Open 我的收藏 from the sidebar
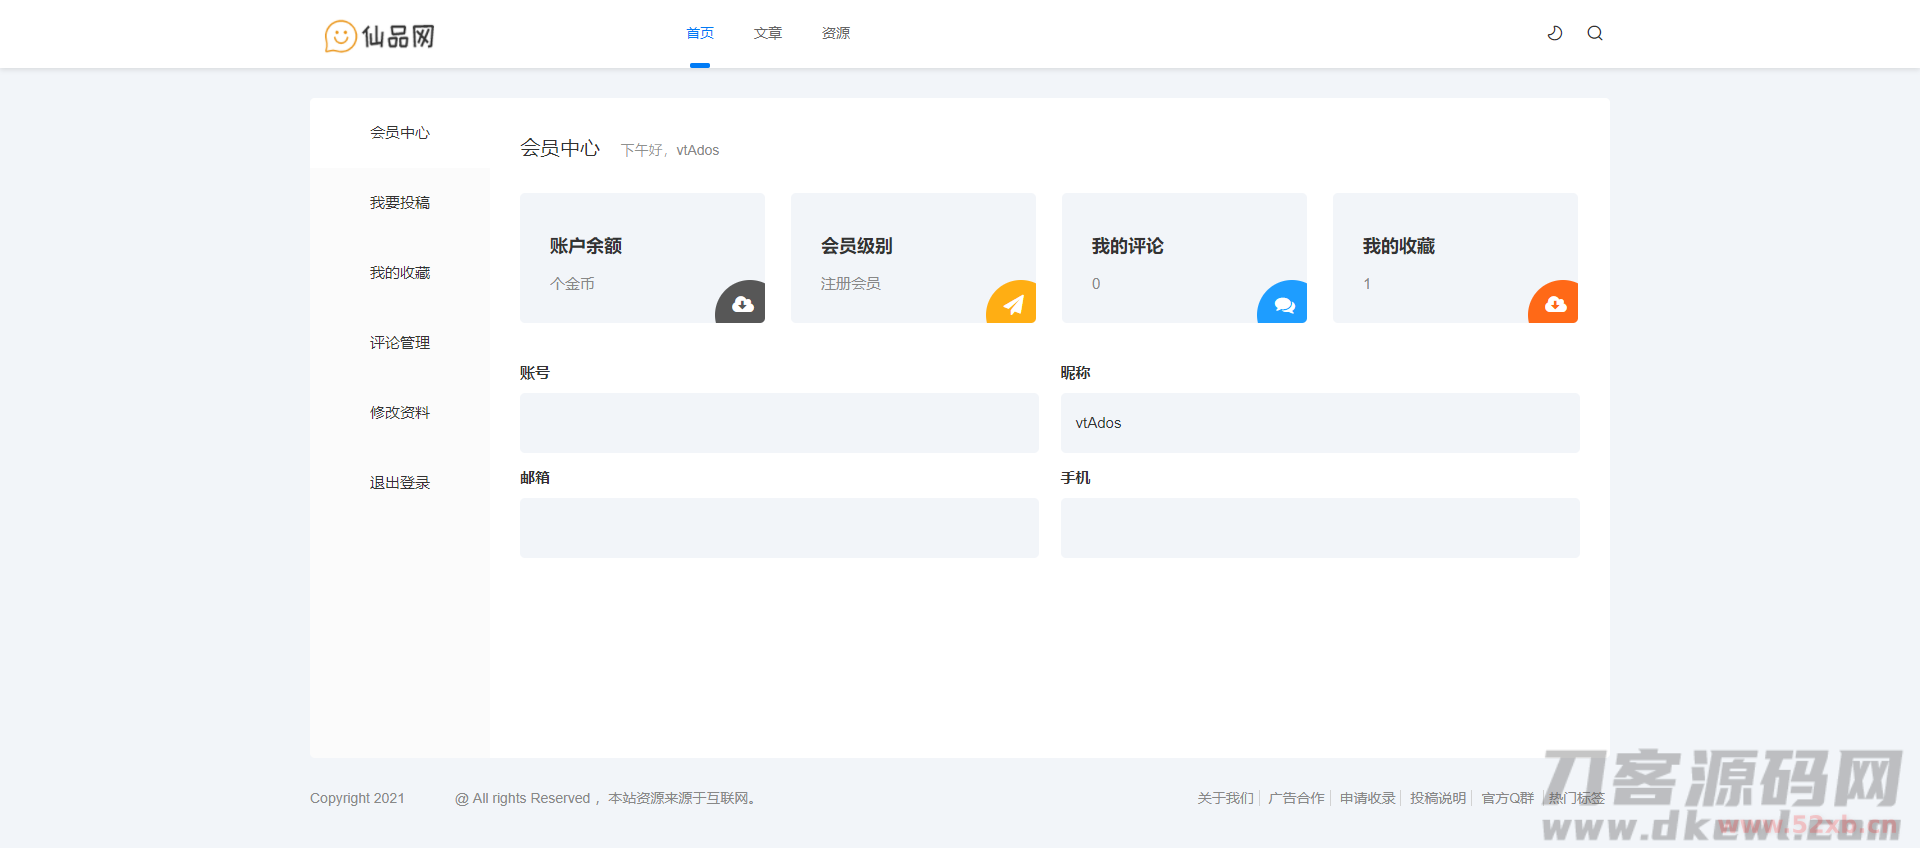 coord(400,273)
